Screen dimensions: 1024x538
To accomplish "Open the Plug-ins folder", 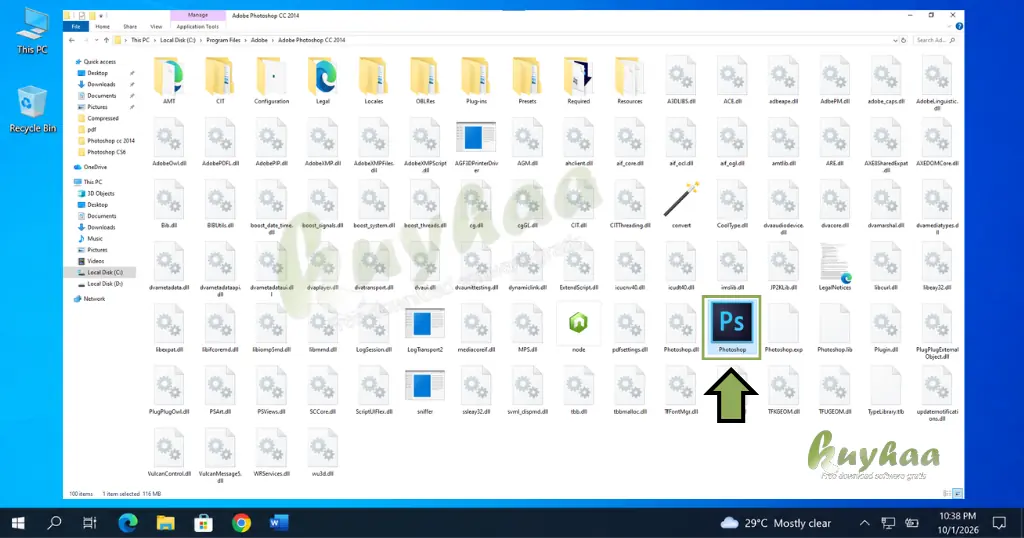I will [476, 81].
